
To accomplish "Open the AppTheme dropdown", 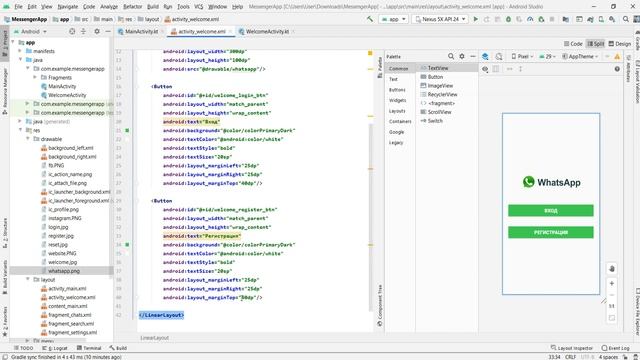I will (580, 56).
